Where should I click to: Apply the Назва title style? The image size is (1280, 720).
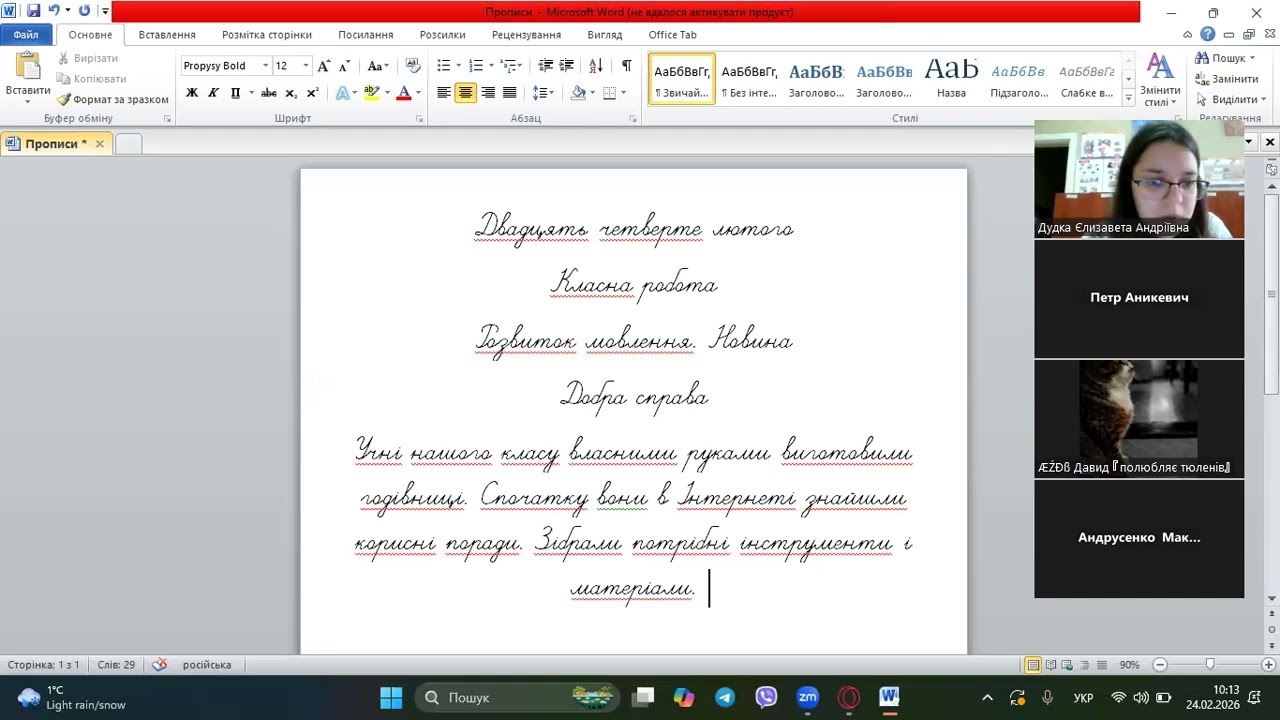click(x=951, y=79)
